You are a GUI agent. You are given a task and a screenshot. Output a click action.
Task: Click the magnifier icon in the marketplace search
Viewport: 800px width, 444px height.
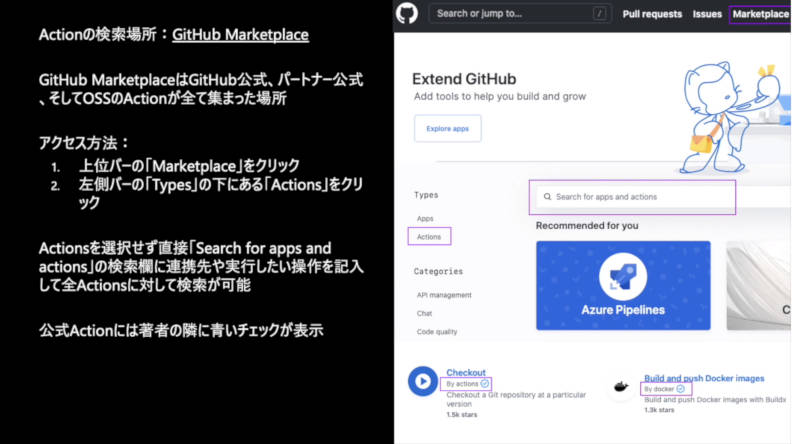547,197
